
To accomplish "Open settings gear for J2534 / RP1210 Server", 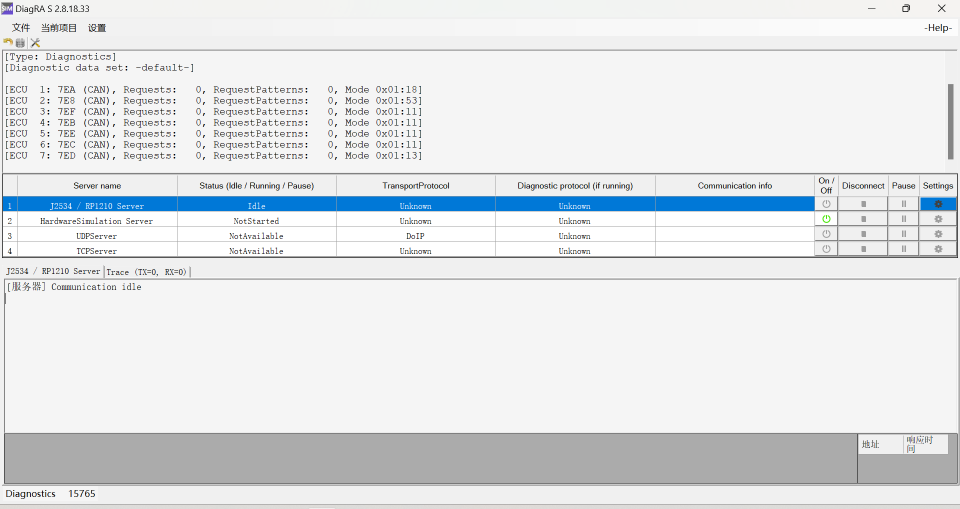I will [938, 204].
